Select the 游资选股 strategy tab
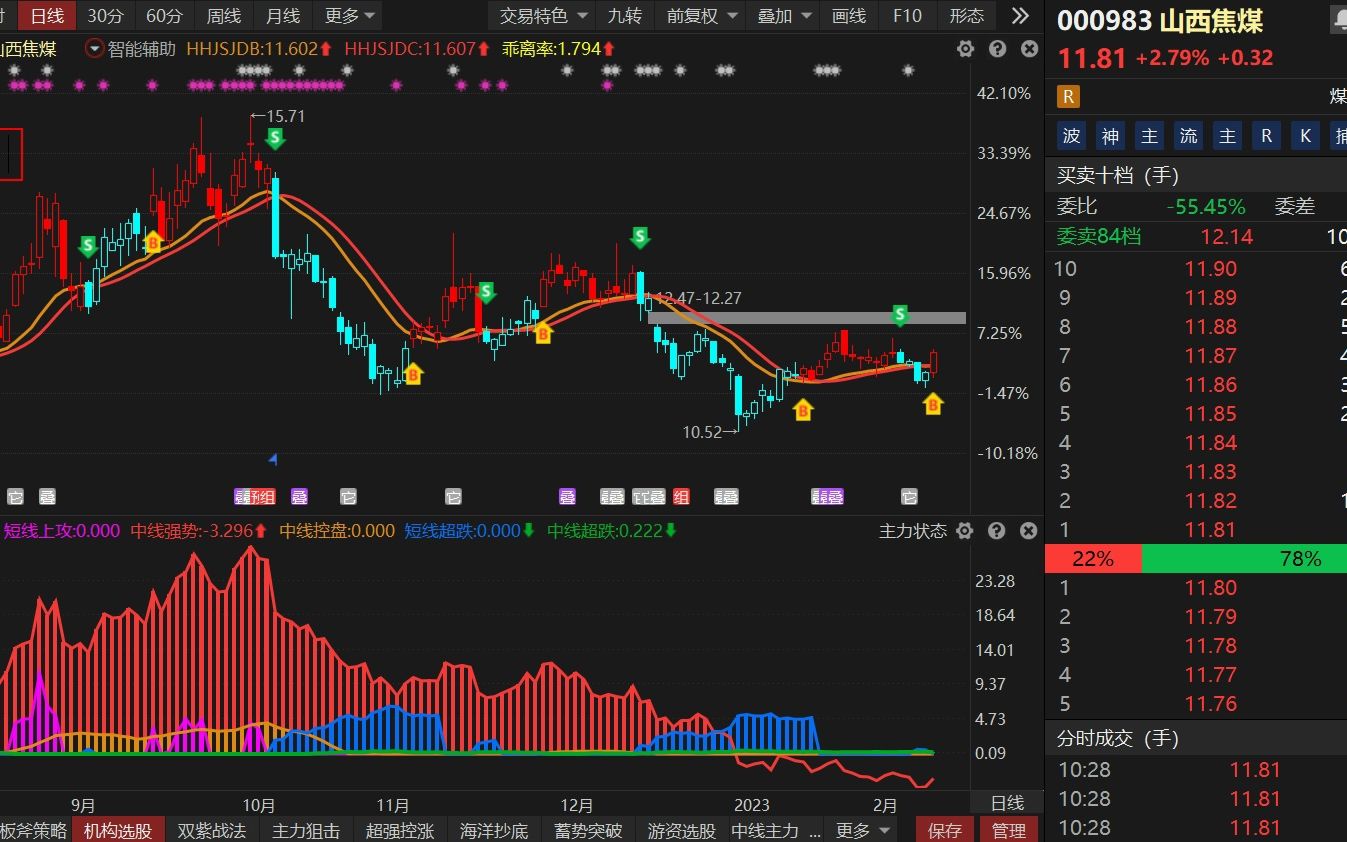The image size is (1347, 842). point(682,830)
